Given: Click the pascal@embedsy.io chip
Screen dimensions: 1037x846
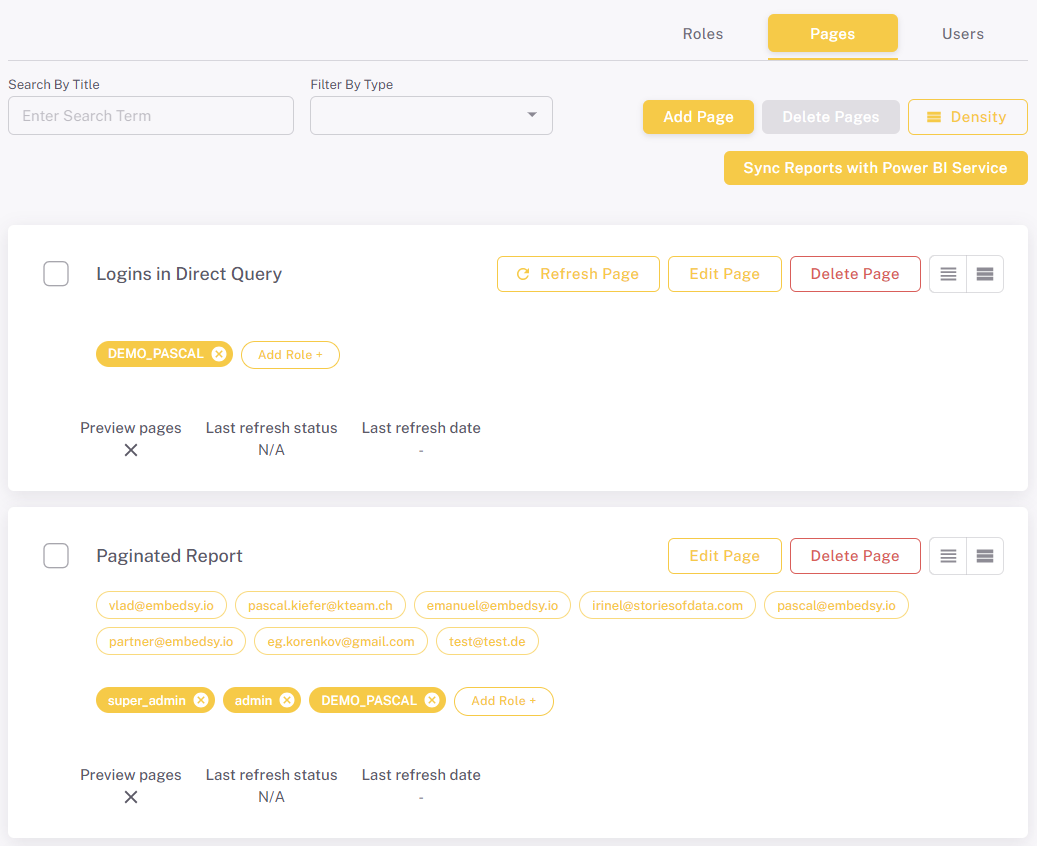Looking at the screenshot, I should click(x=836, y=605).
